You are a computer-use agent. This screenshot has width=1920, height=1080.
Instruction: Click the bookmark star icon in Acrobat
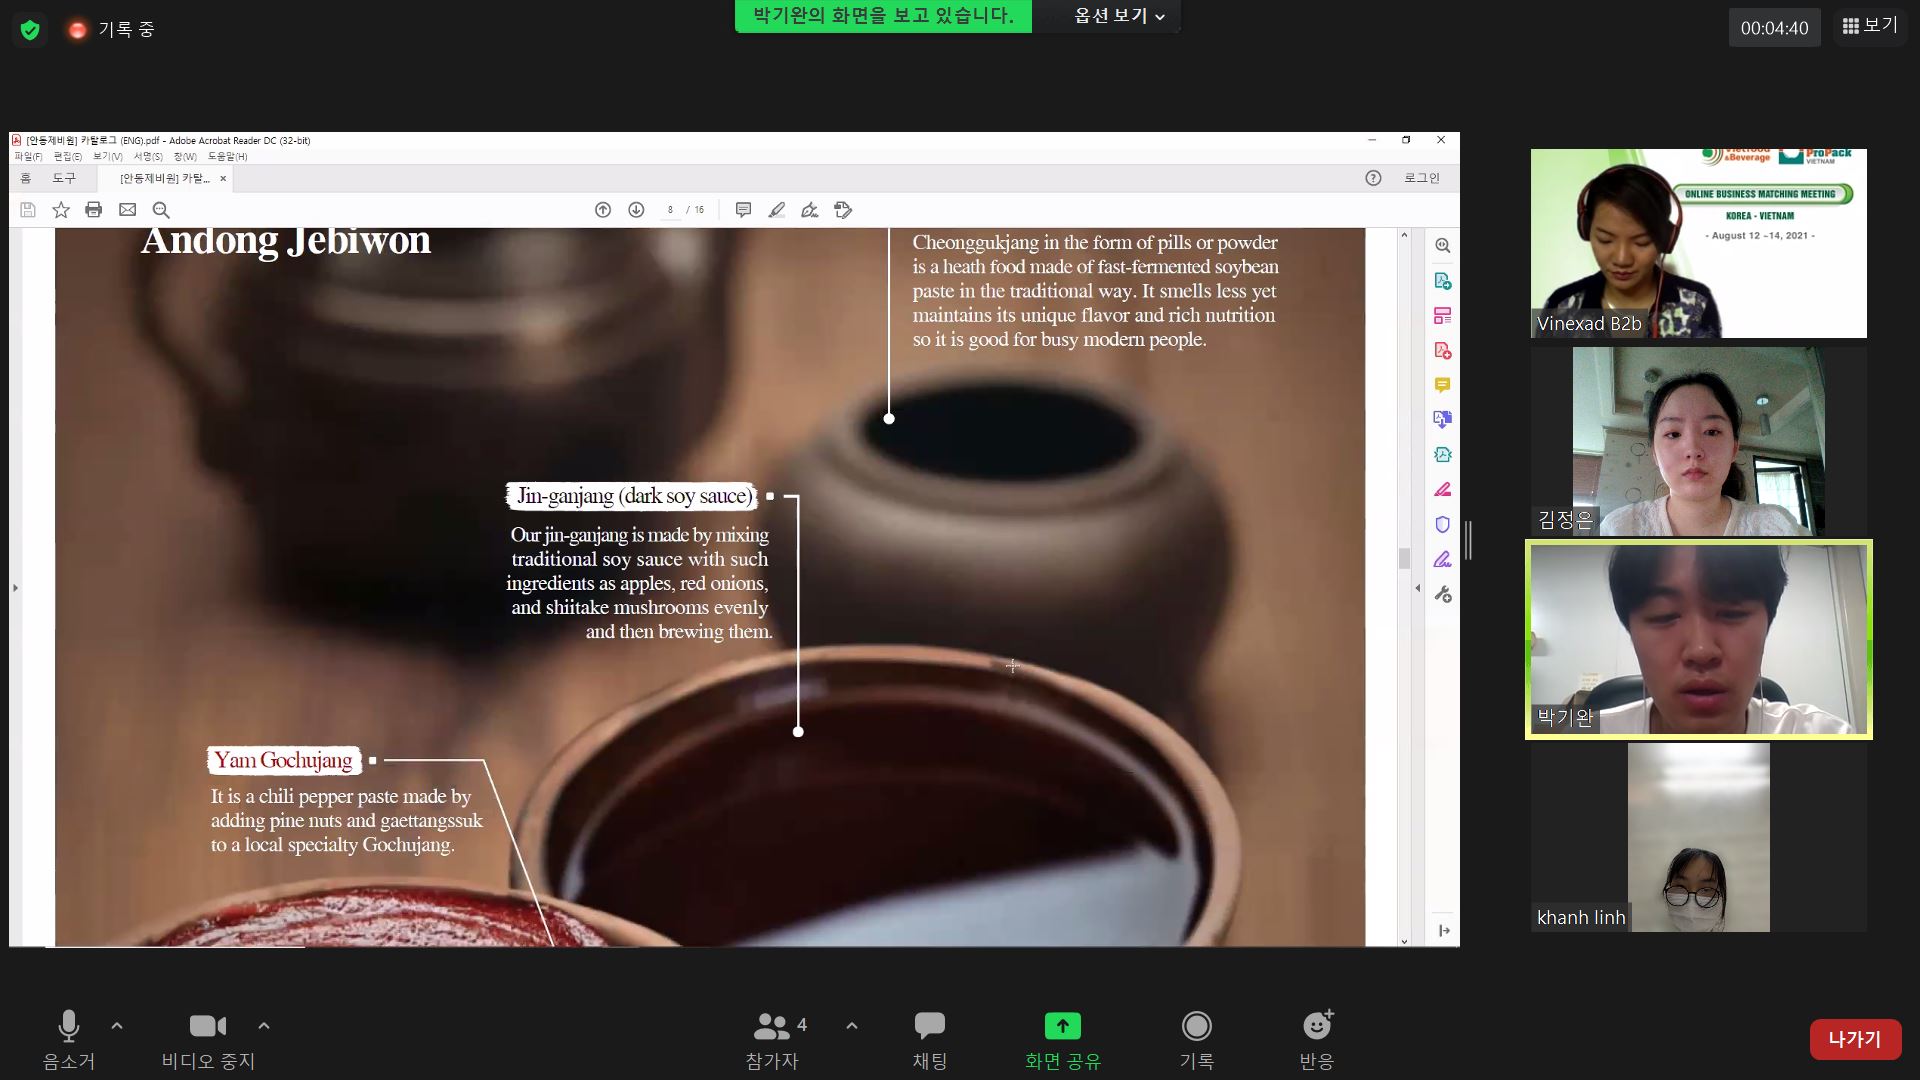(x=61, y=210)
